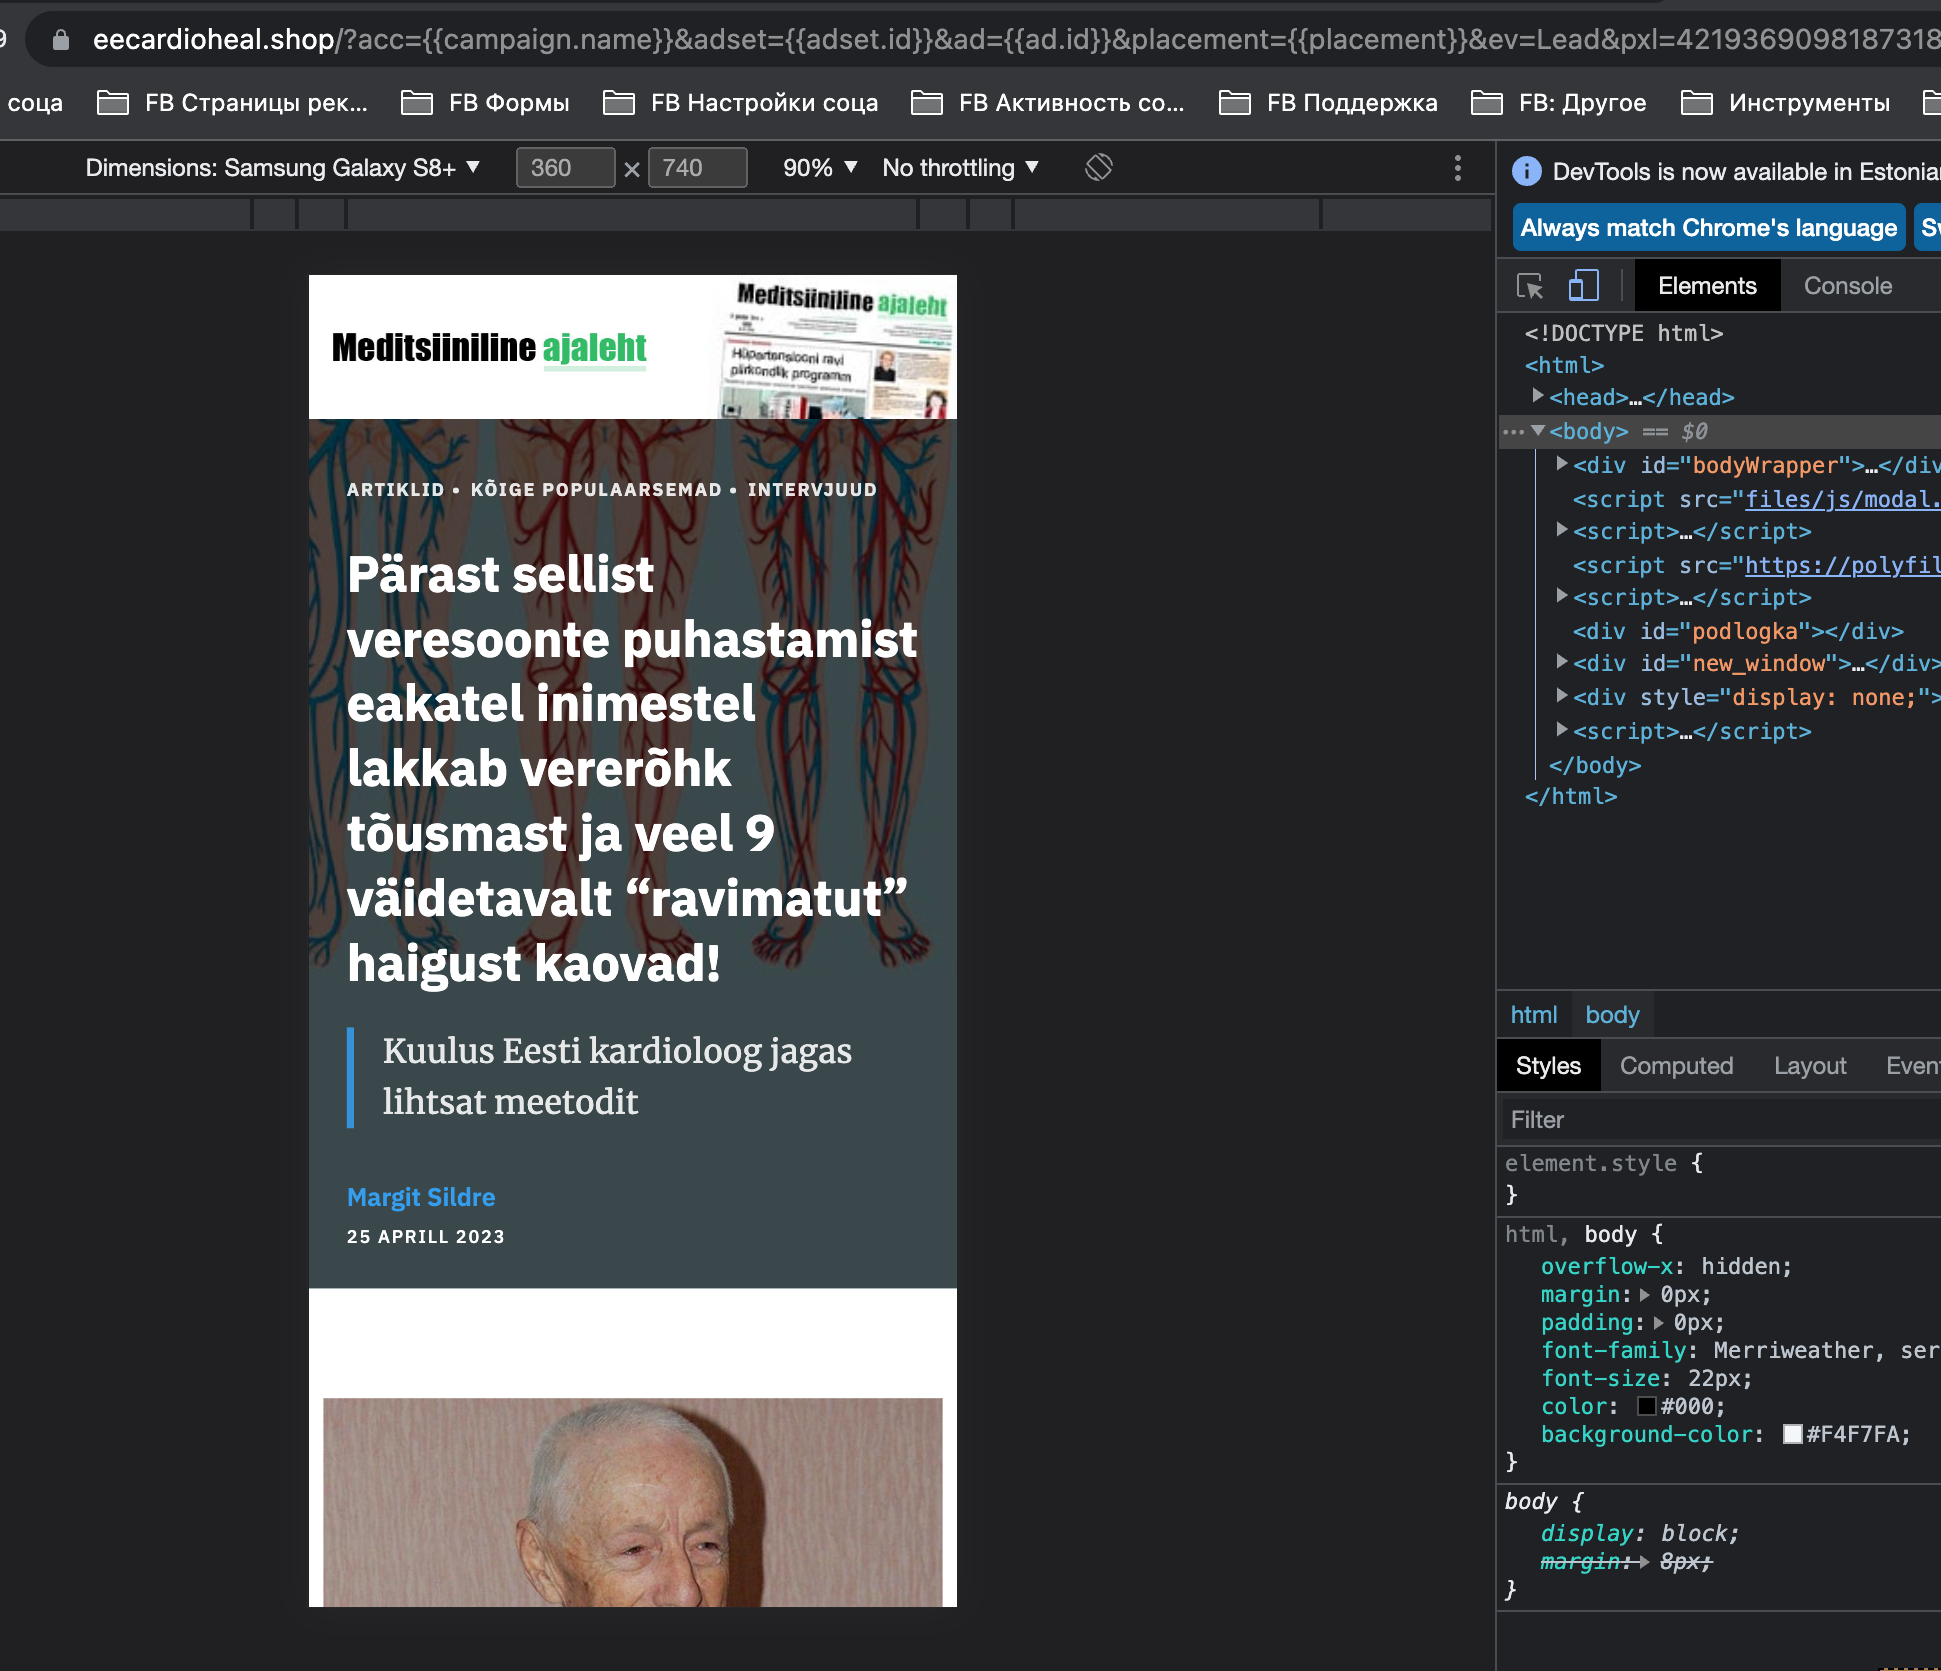Click the newspaper thumbnail in page header
The width and height of the screenshot is (1941, 1671).
838,347
